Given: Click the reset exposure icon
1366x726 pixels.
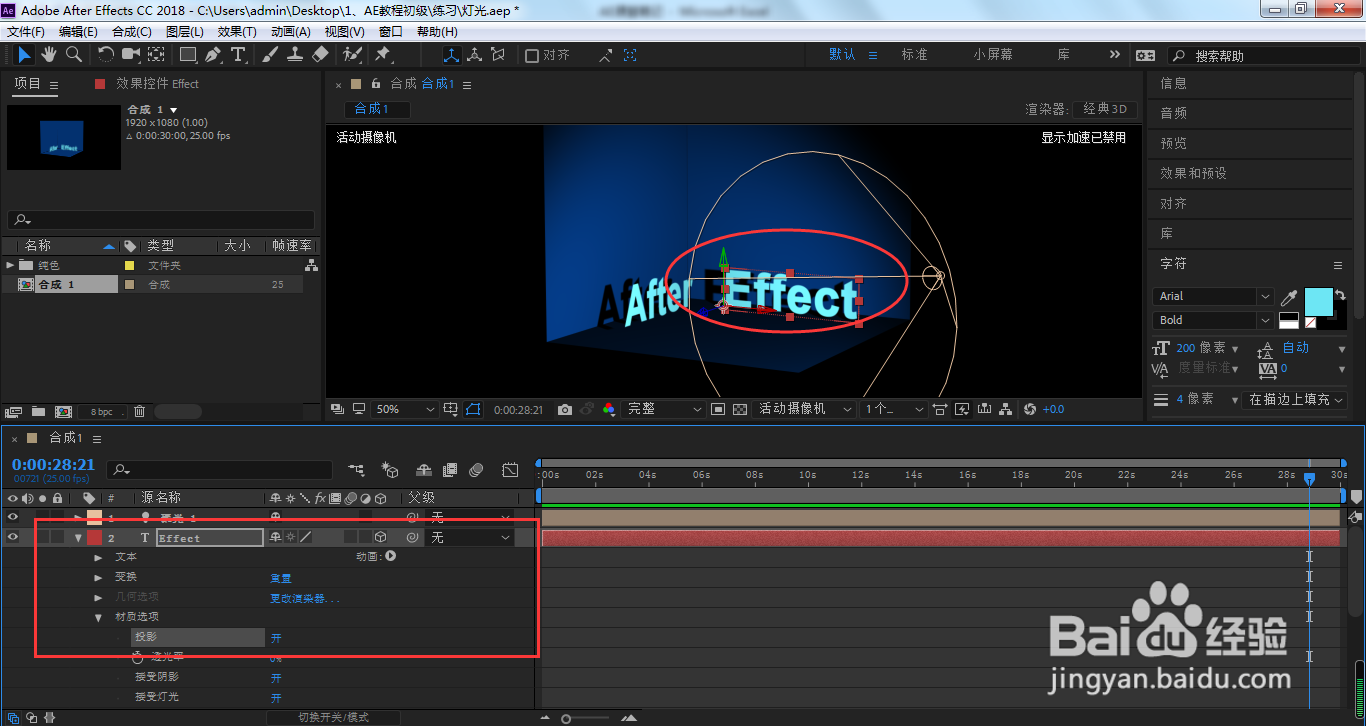Looking at the screenshot, I should point(1031,409).
